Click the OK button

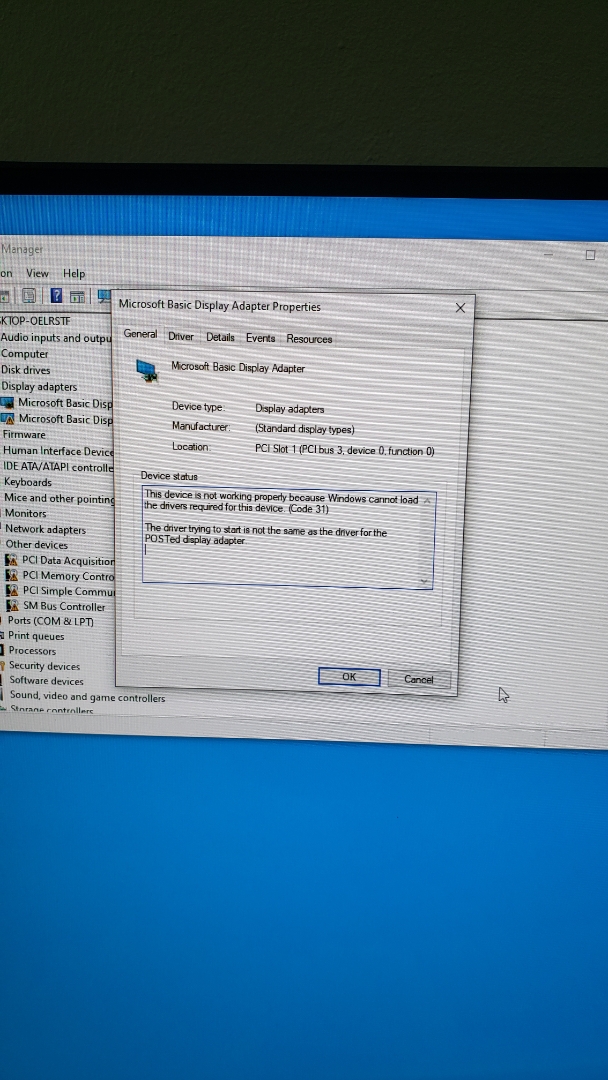tap(349, 677)
